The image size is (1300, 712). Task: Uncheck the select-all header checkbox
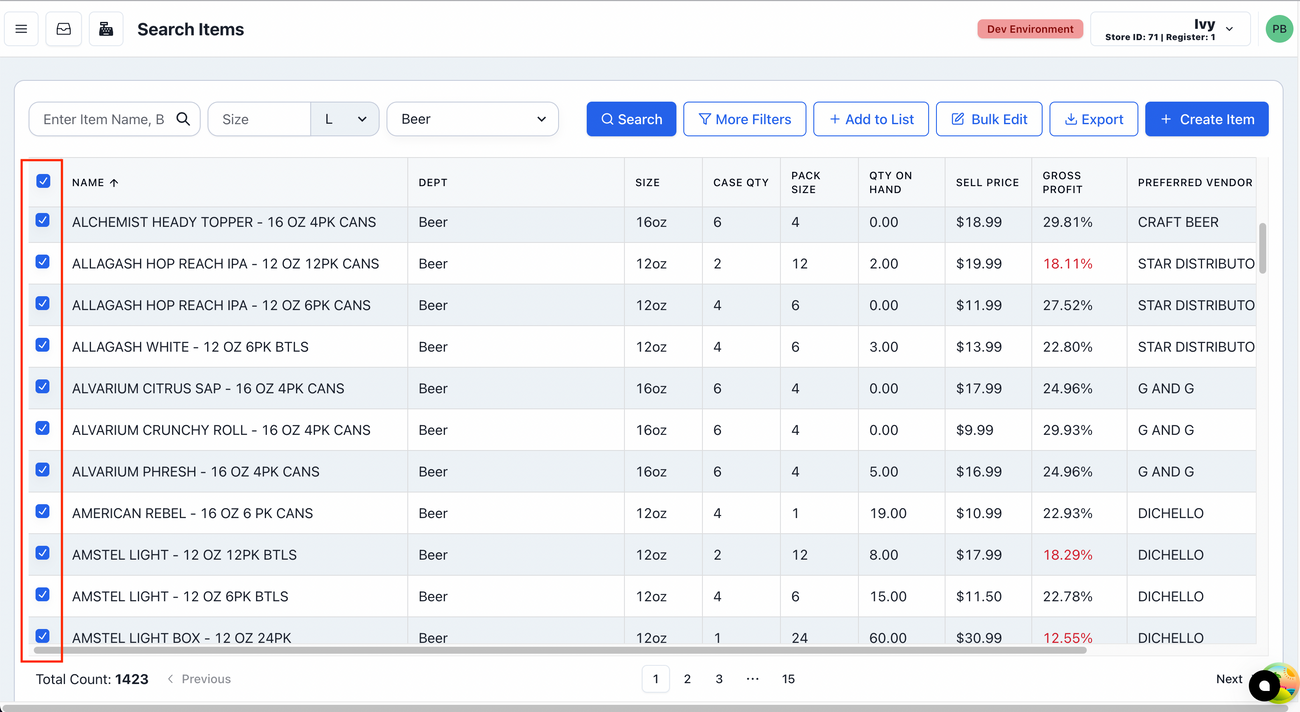(x=43, y=181)
